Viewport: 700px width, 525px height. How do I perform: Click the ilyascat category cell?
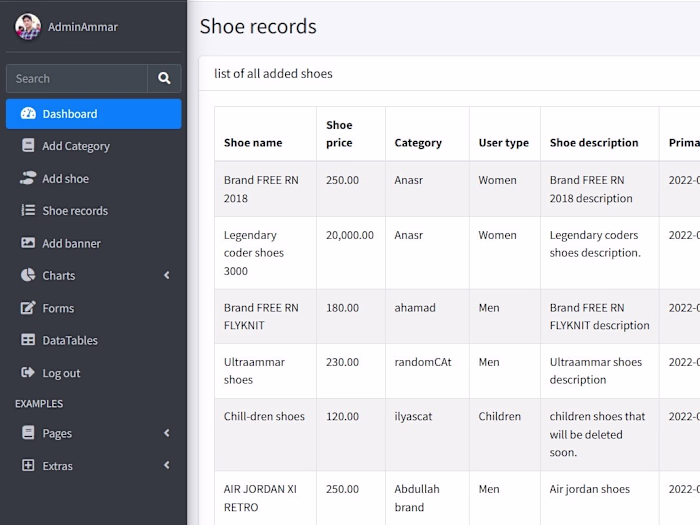coord(427,435)
